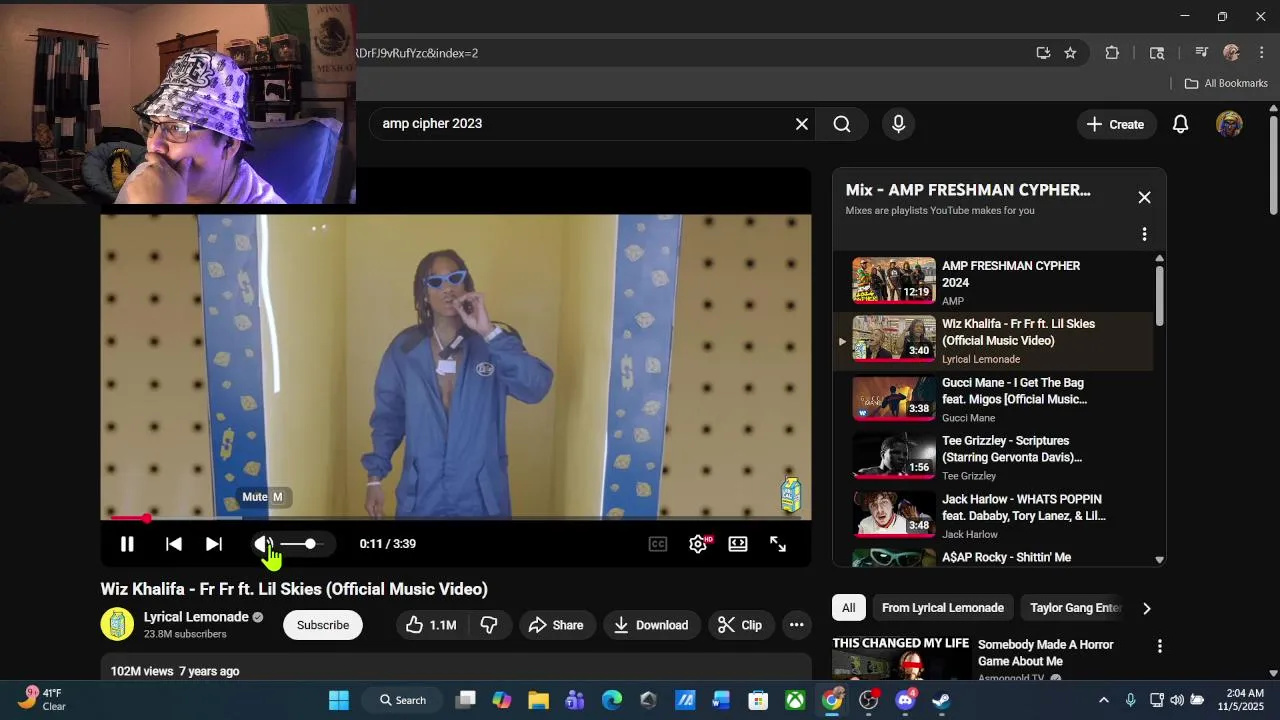
Task: Open Discord from the taskbar
Action: click(x=906, y=700)
